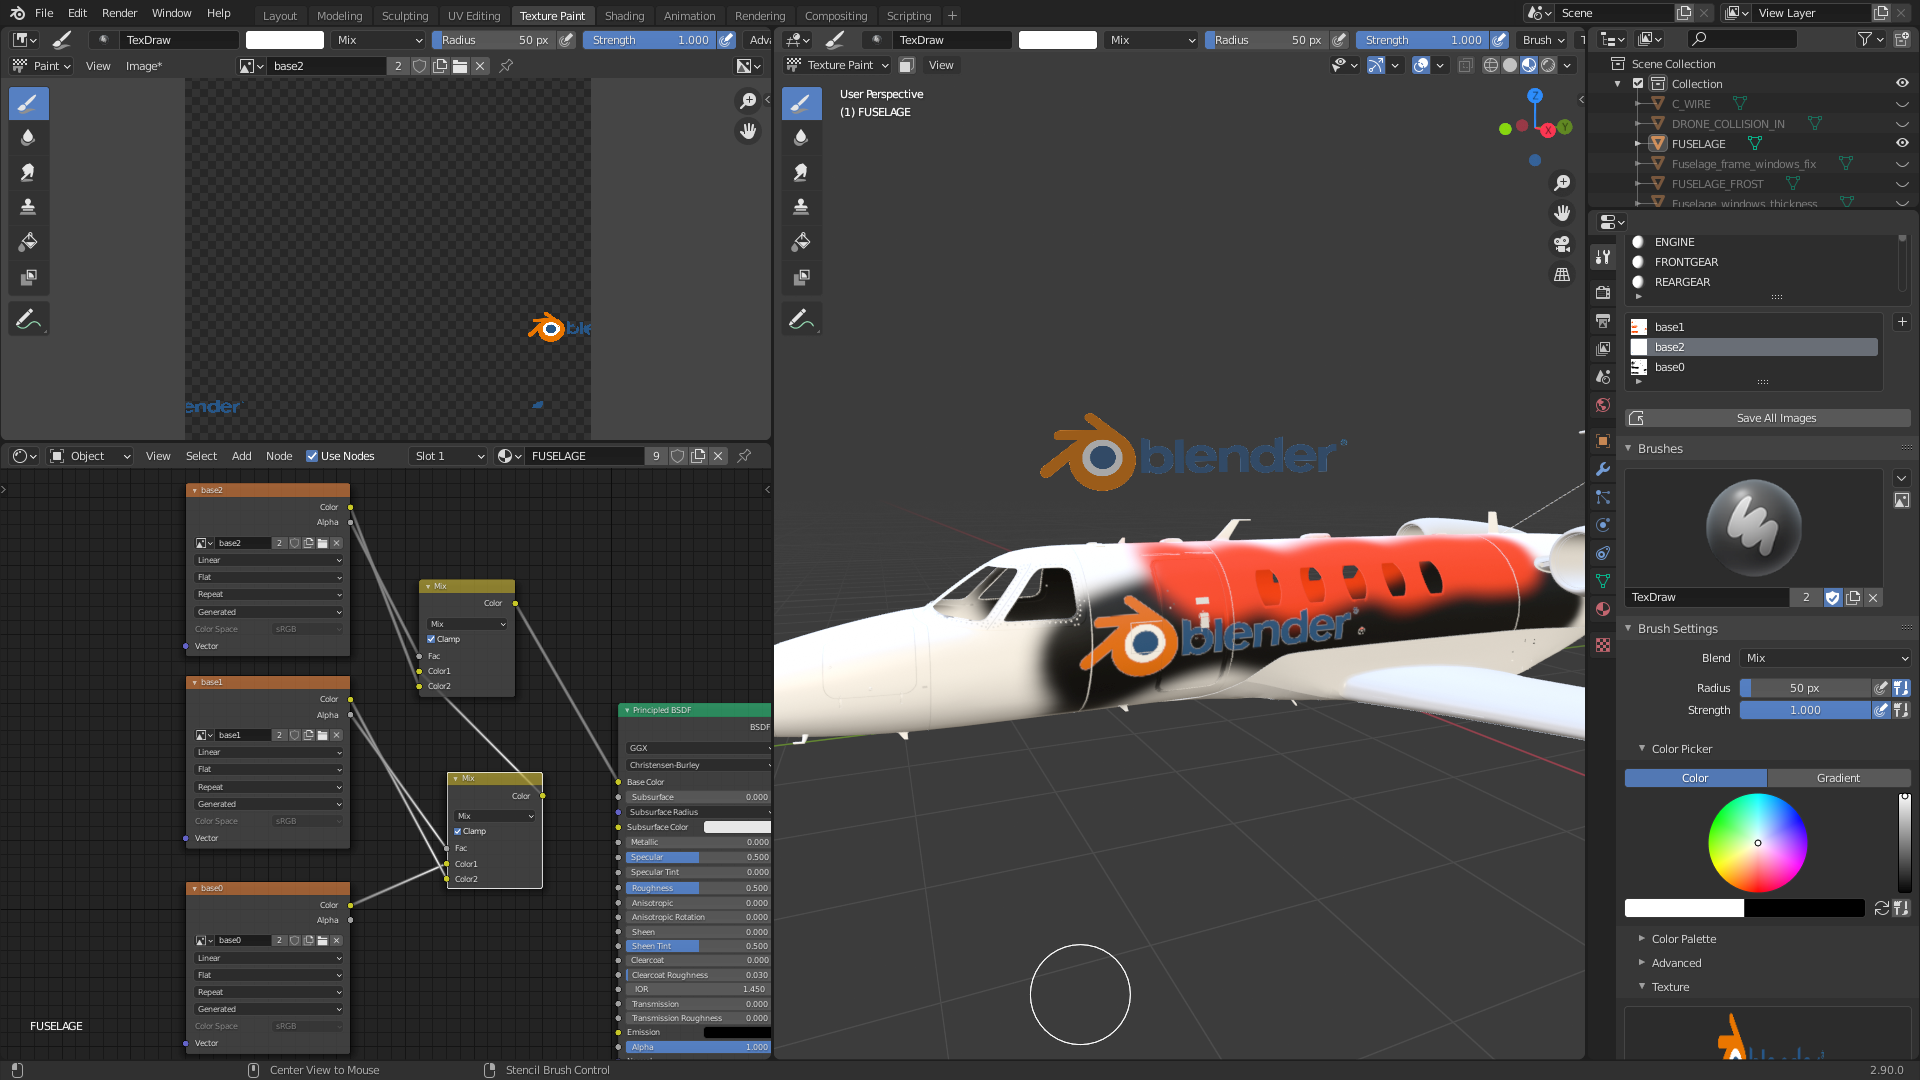Select the Smear tool in image editor
The height and width of the screenshot is (1080, 1920).
click(x=28, y=172)
